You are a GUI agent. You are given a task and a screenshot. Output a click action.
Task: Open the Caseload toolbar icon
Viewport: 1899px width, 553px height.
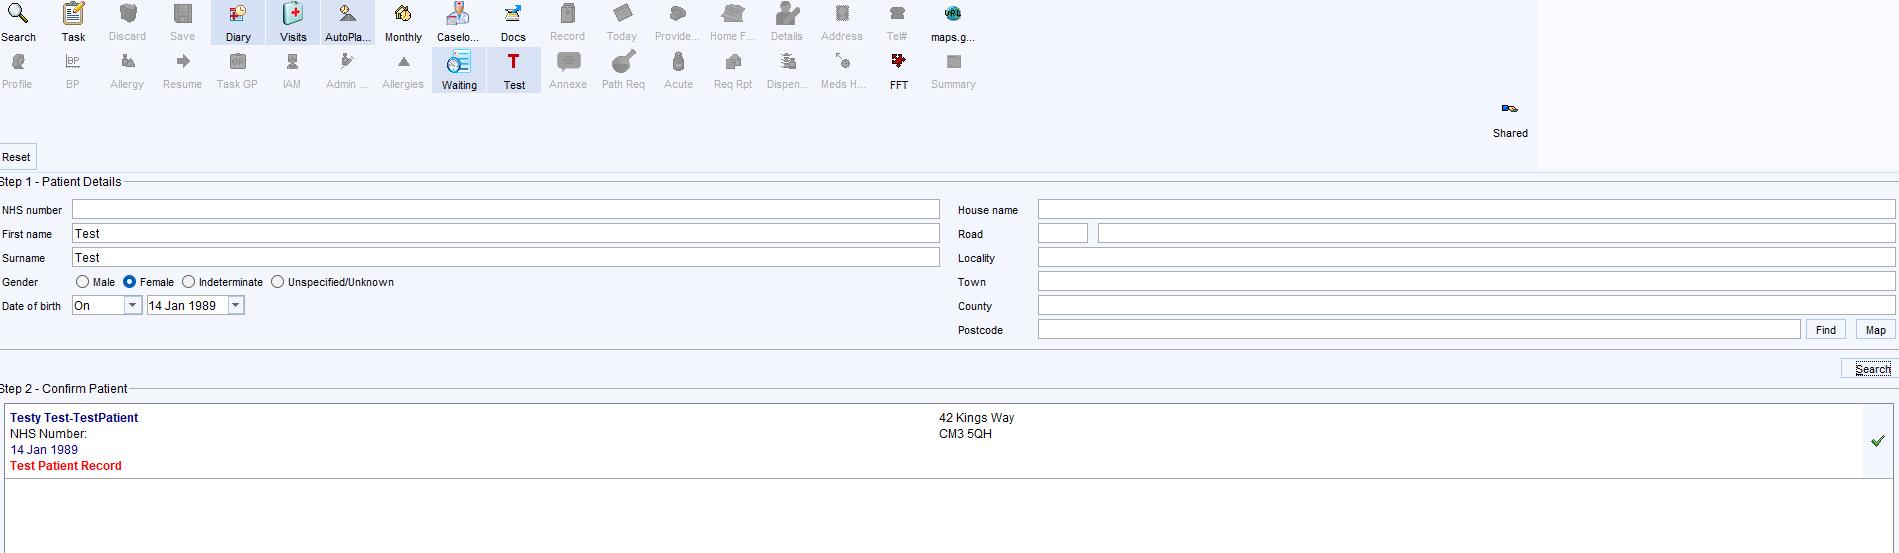coord(458,23)
